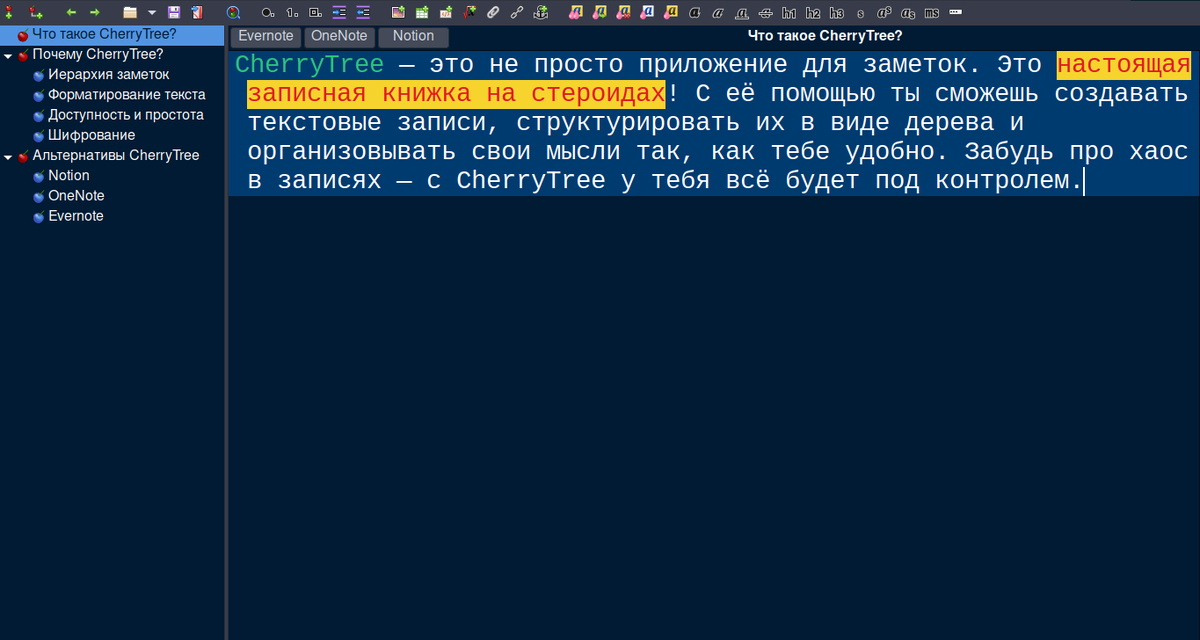The image size is (1200, 640).
Task: Apply h1 heading style
Action: point(789,13)
